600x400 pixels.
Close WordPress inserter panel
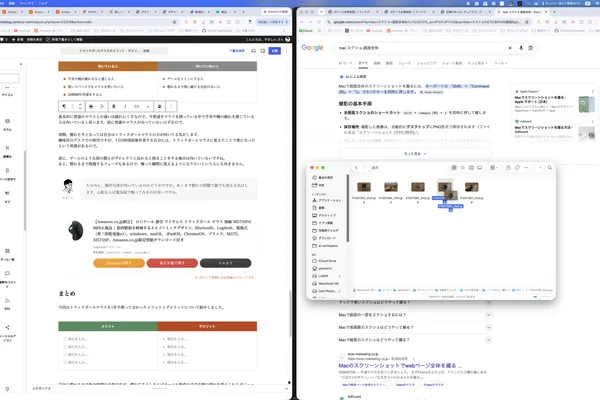click(21, 64)
